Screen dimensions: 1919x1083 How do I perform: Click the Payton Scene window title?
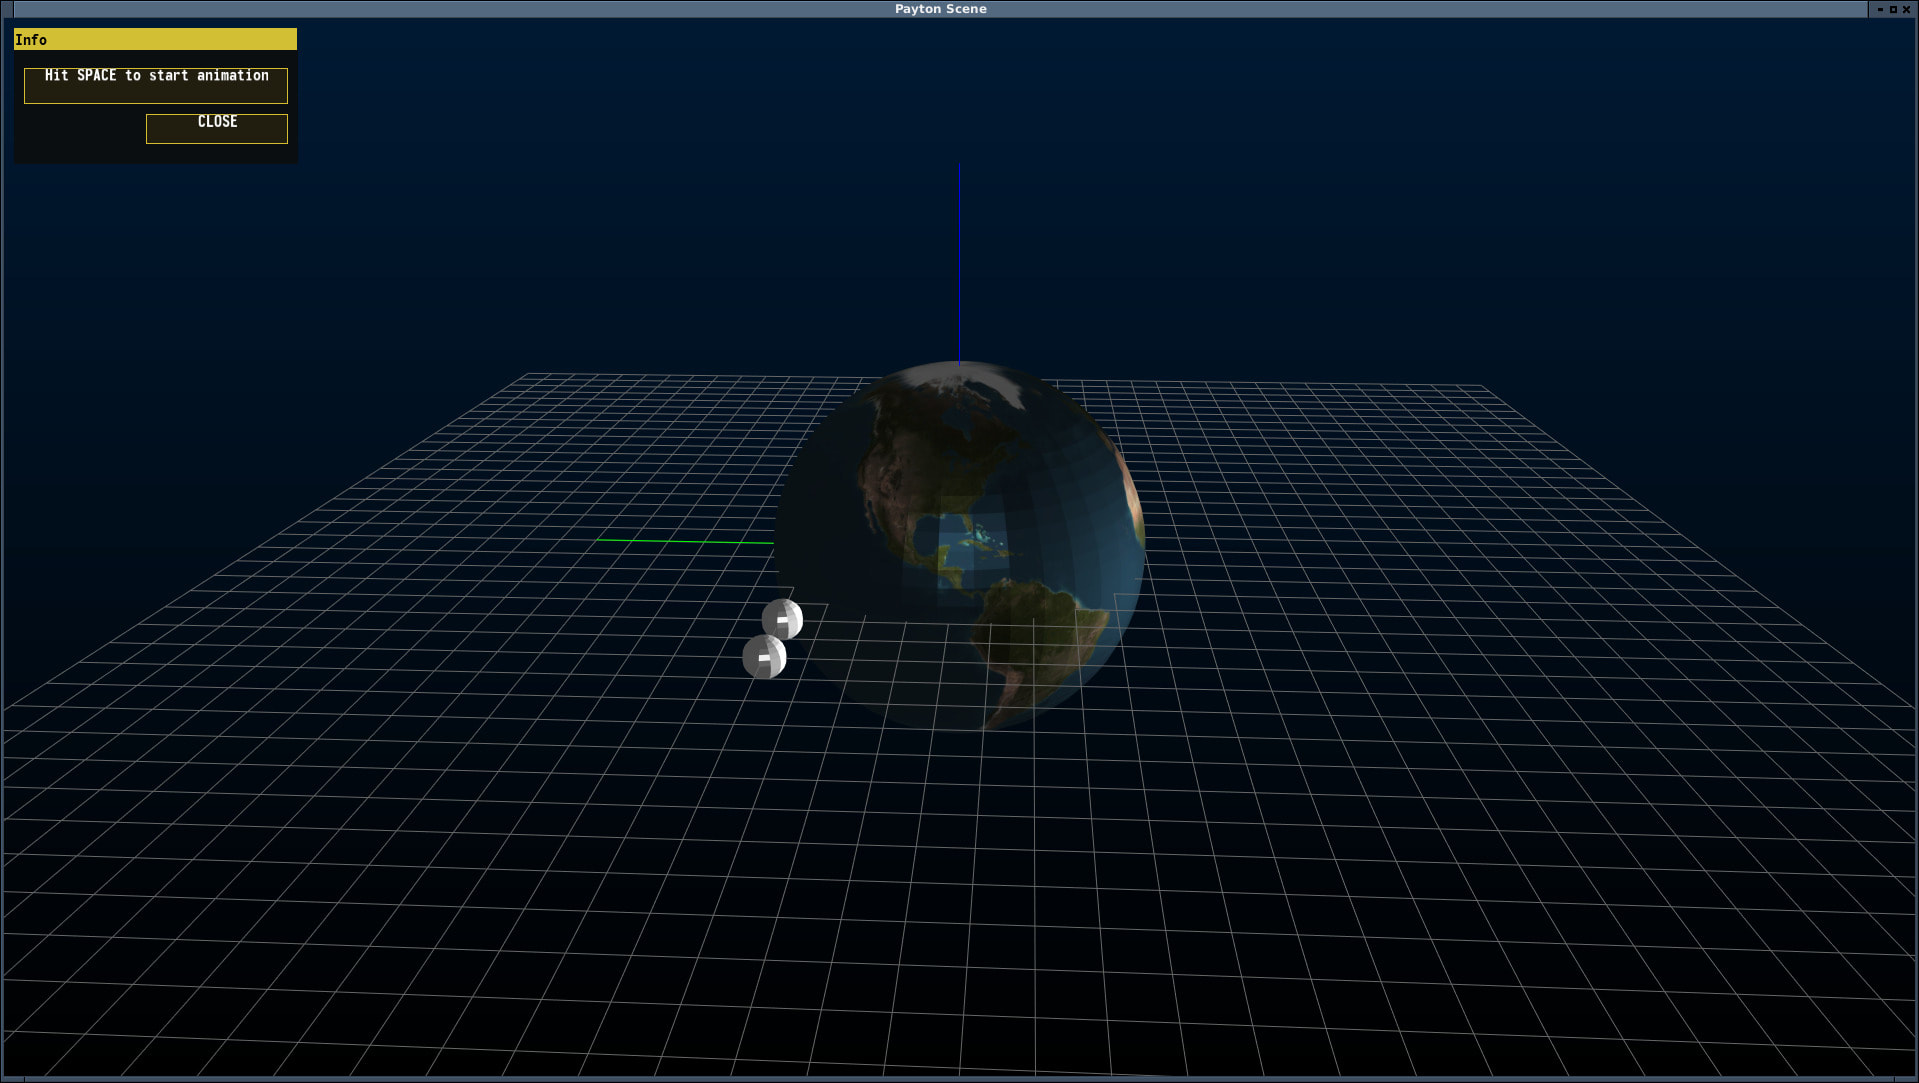940,9
